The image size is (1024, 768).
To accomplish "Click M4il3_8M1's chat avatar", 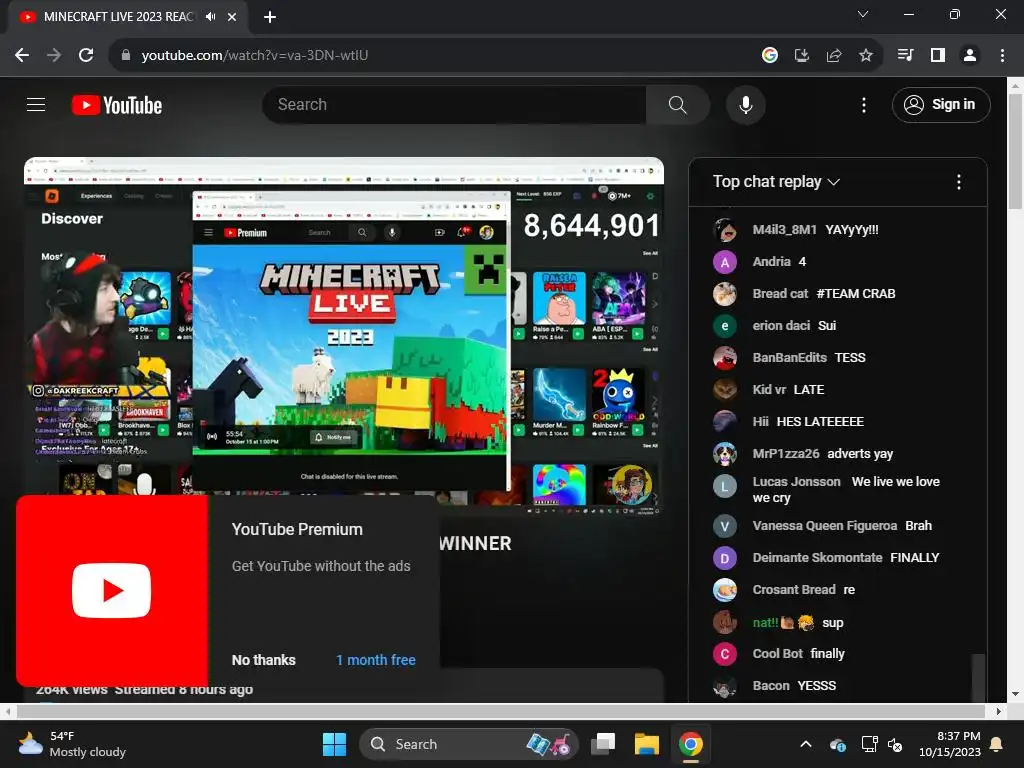I will (725, 230).
